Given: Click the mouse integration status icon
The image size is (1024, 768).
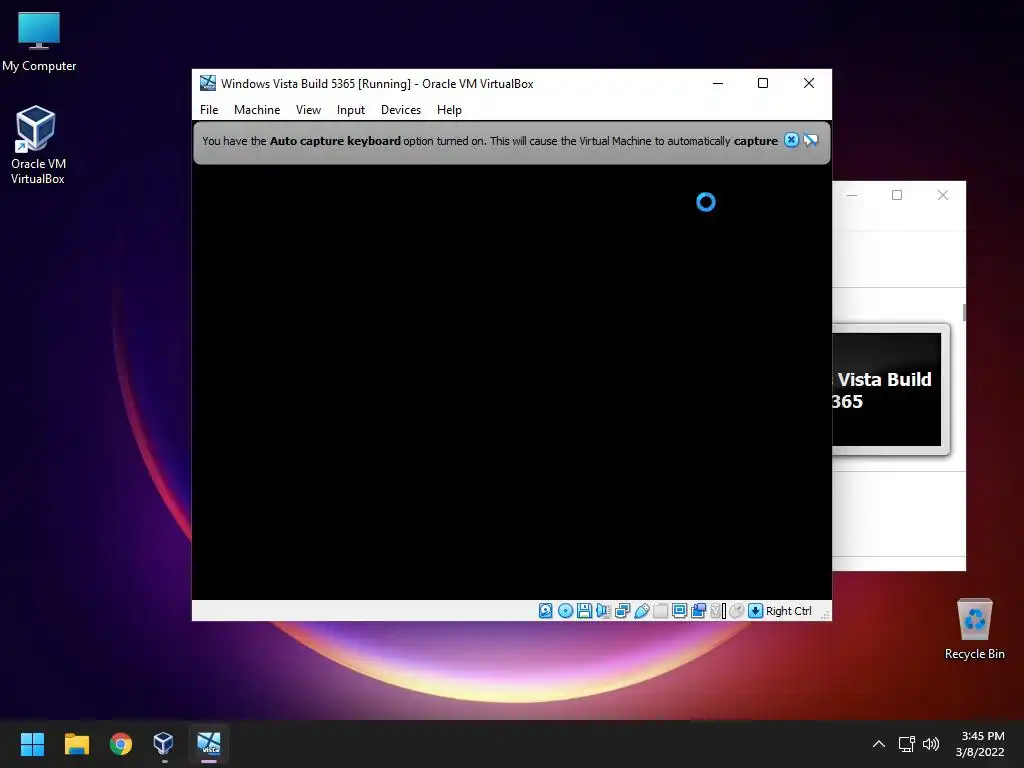Looking at the screenshot, I should (x=737, y=611).
